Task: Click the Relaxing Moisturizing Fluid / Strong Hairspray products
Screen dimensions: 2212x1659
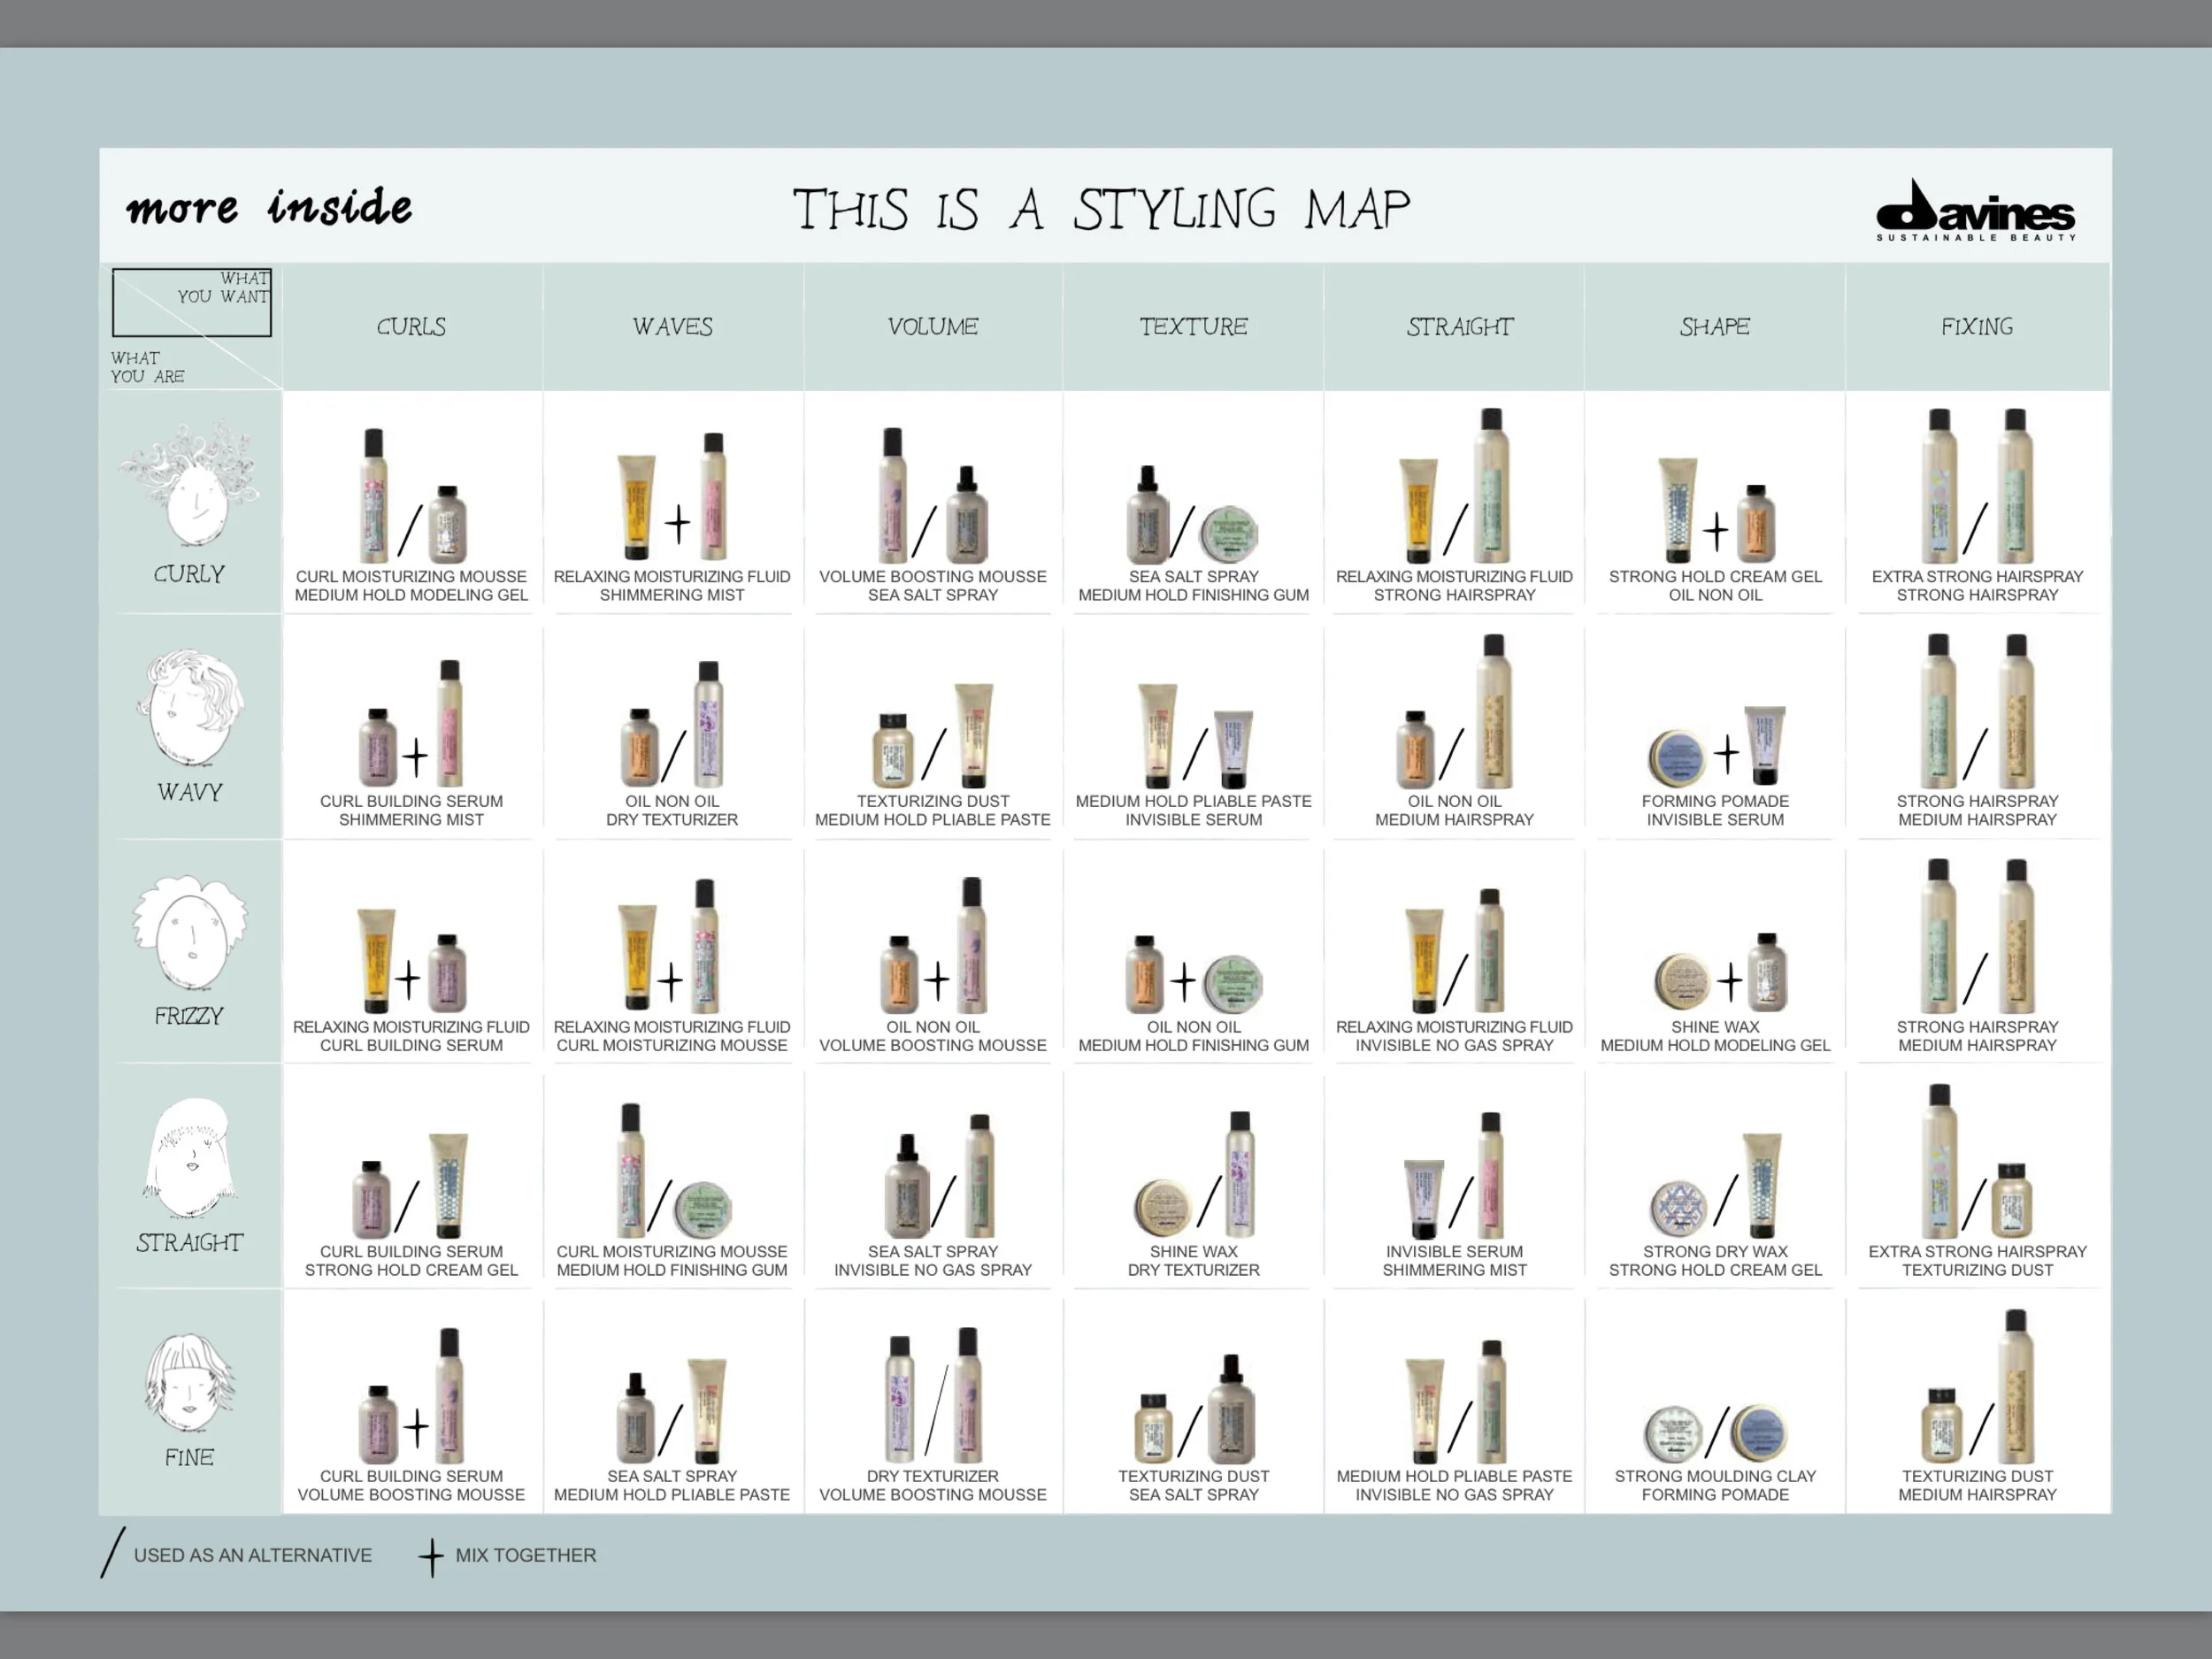Action: point(1455,486)
